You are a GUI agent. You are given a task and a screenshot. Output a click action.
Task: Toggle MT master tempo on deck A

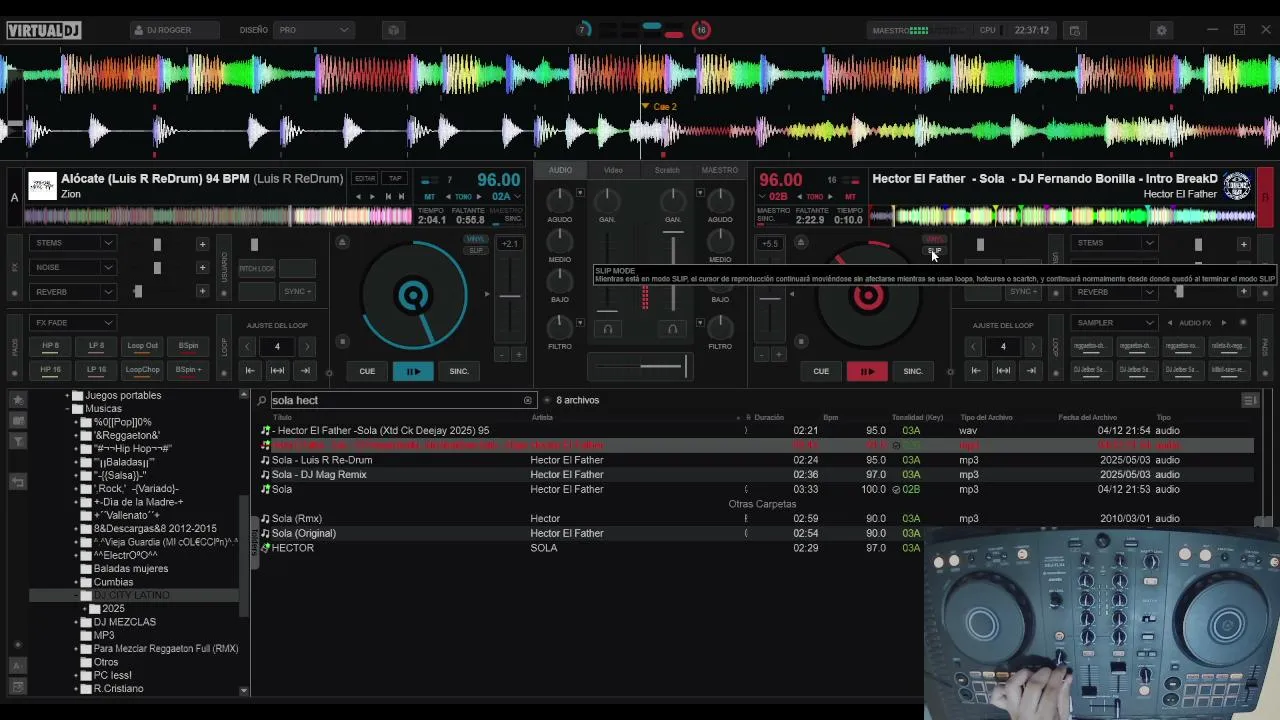430,197
